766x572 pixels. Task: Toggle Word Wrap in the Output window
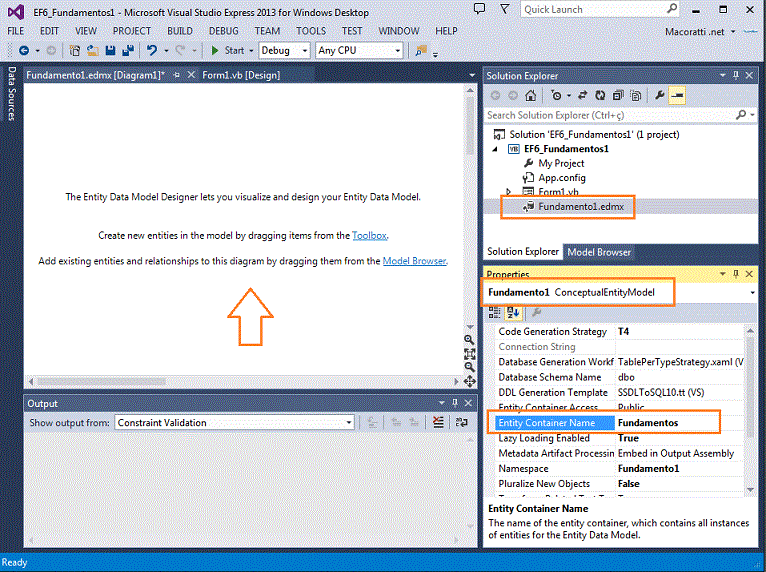click(462, 423)
